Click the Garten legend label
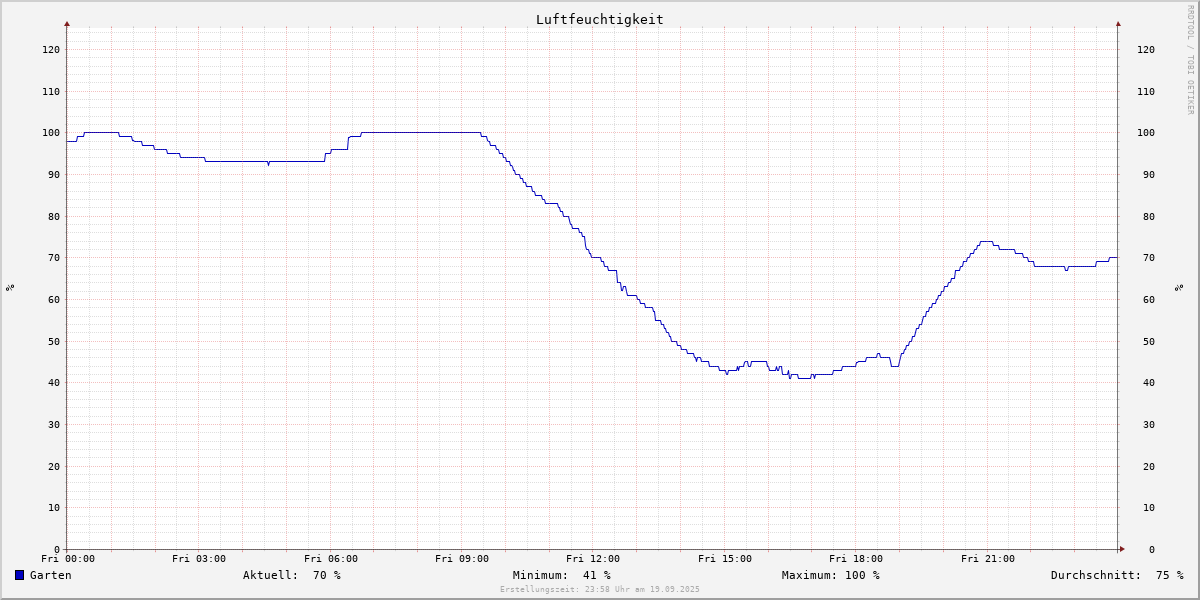The image size is (1200, 600). tap(50, 575)
